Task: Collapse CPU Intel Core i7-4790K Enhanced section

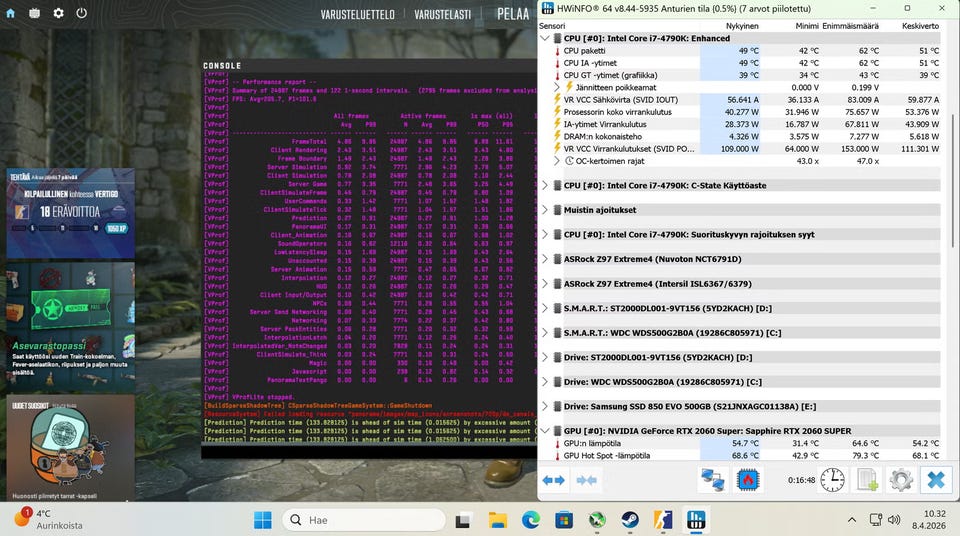Action: 545,38
